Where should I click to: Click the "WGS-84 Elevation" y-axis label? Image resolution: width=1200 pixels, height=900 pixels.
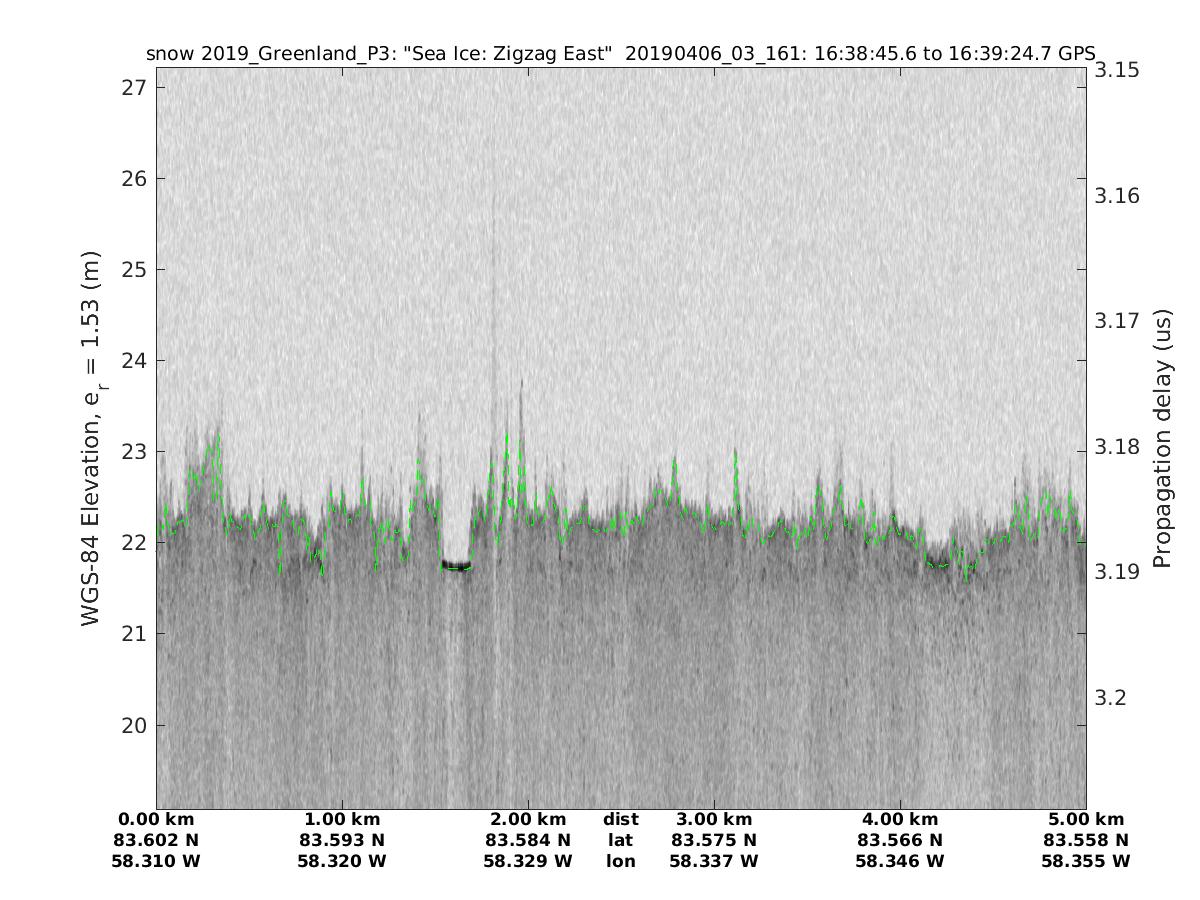point(91,439)
